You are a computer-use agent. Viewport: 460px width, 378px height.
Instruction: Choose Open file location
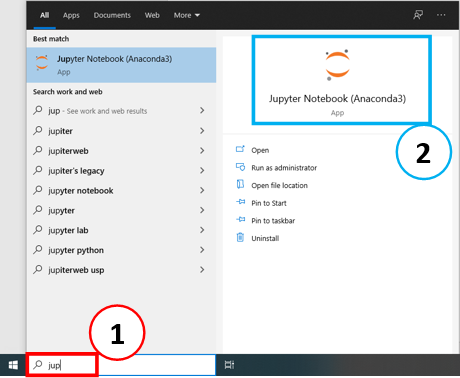tap(279, 186)
